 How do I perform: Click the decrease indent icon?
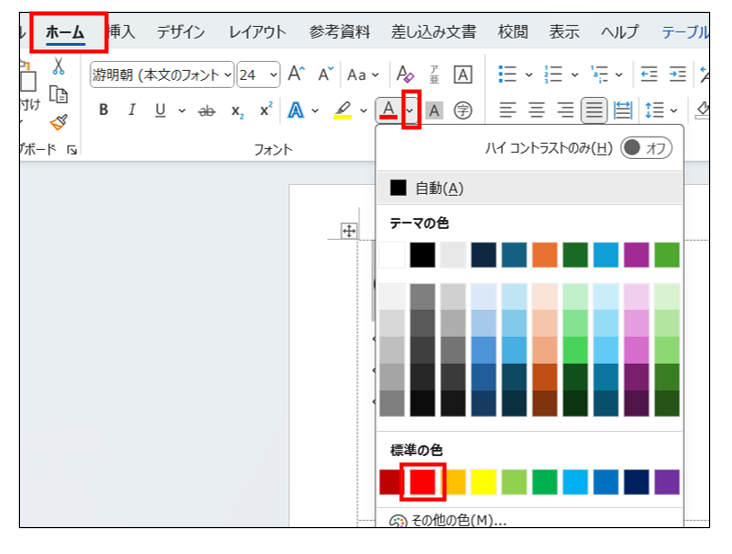tap(649, 74)
